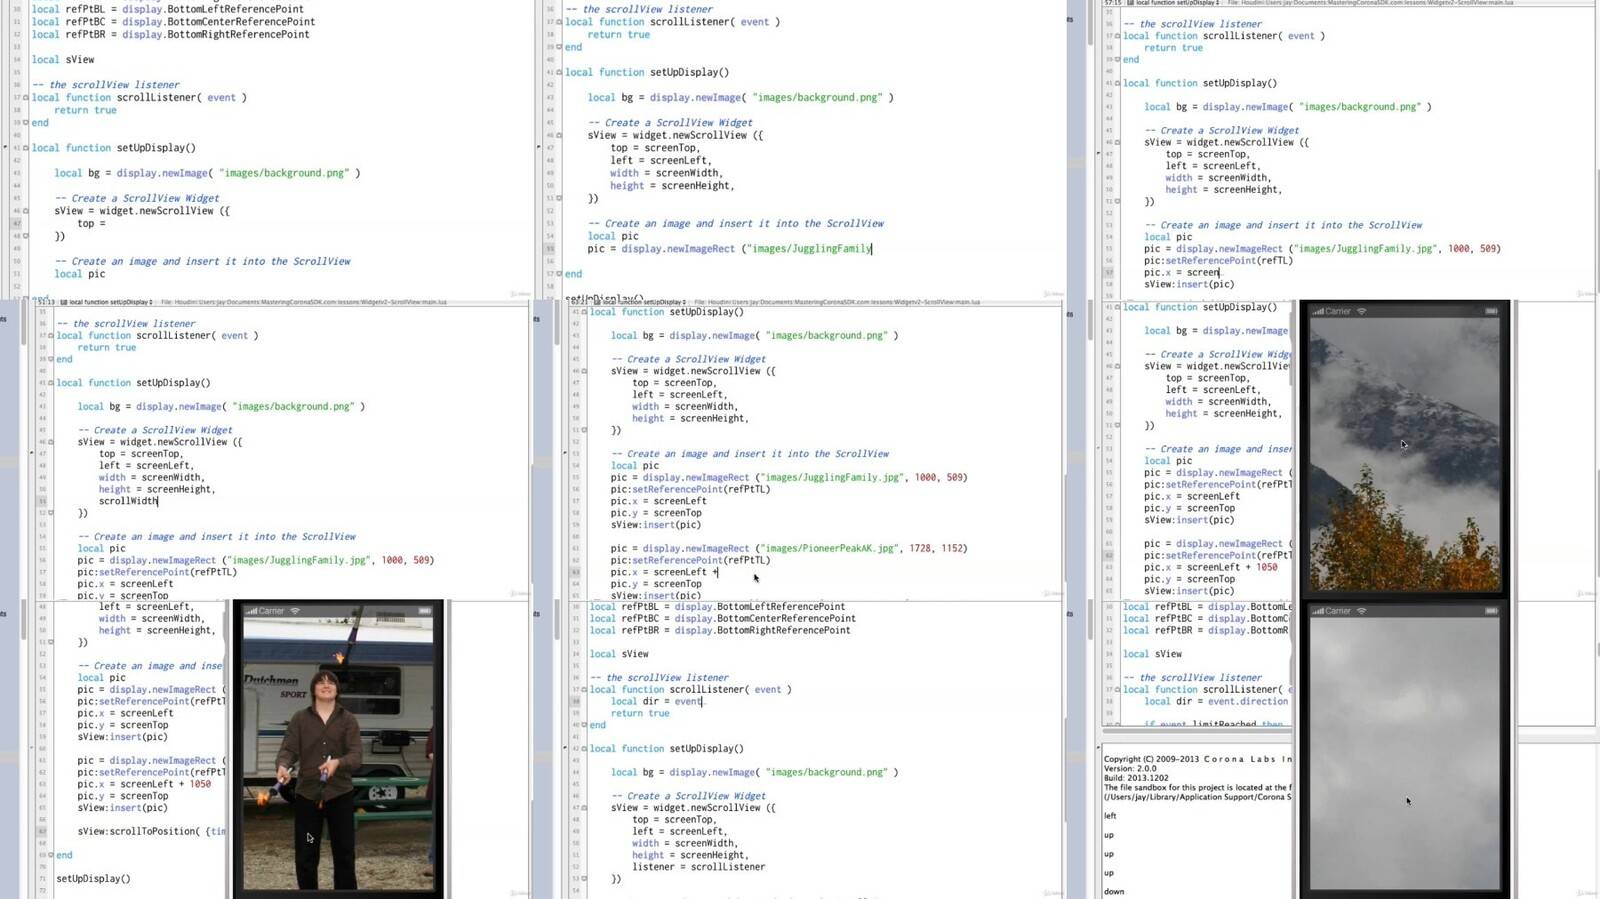Click battery icon in juggler simulator status bar
This screenshot has height=899, width=1600.
[x=424, y=611]
